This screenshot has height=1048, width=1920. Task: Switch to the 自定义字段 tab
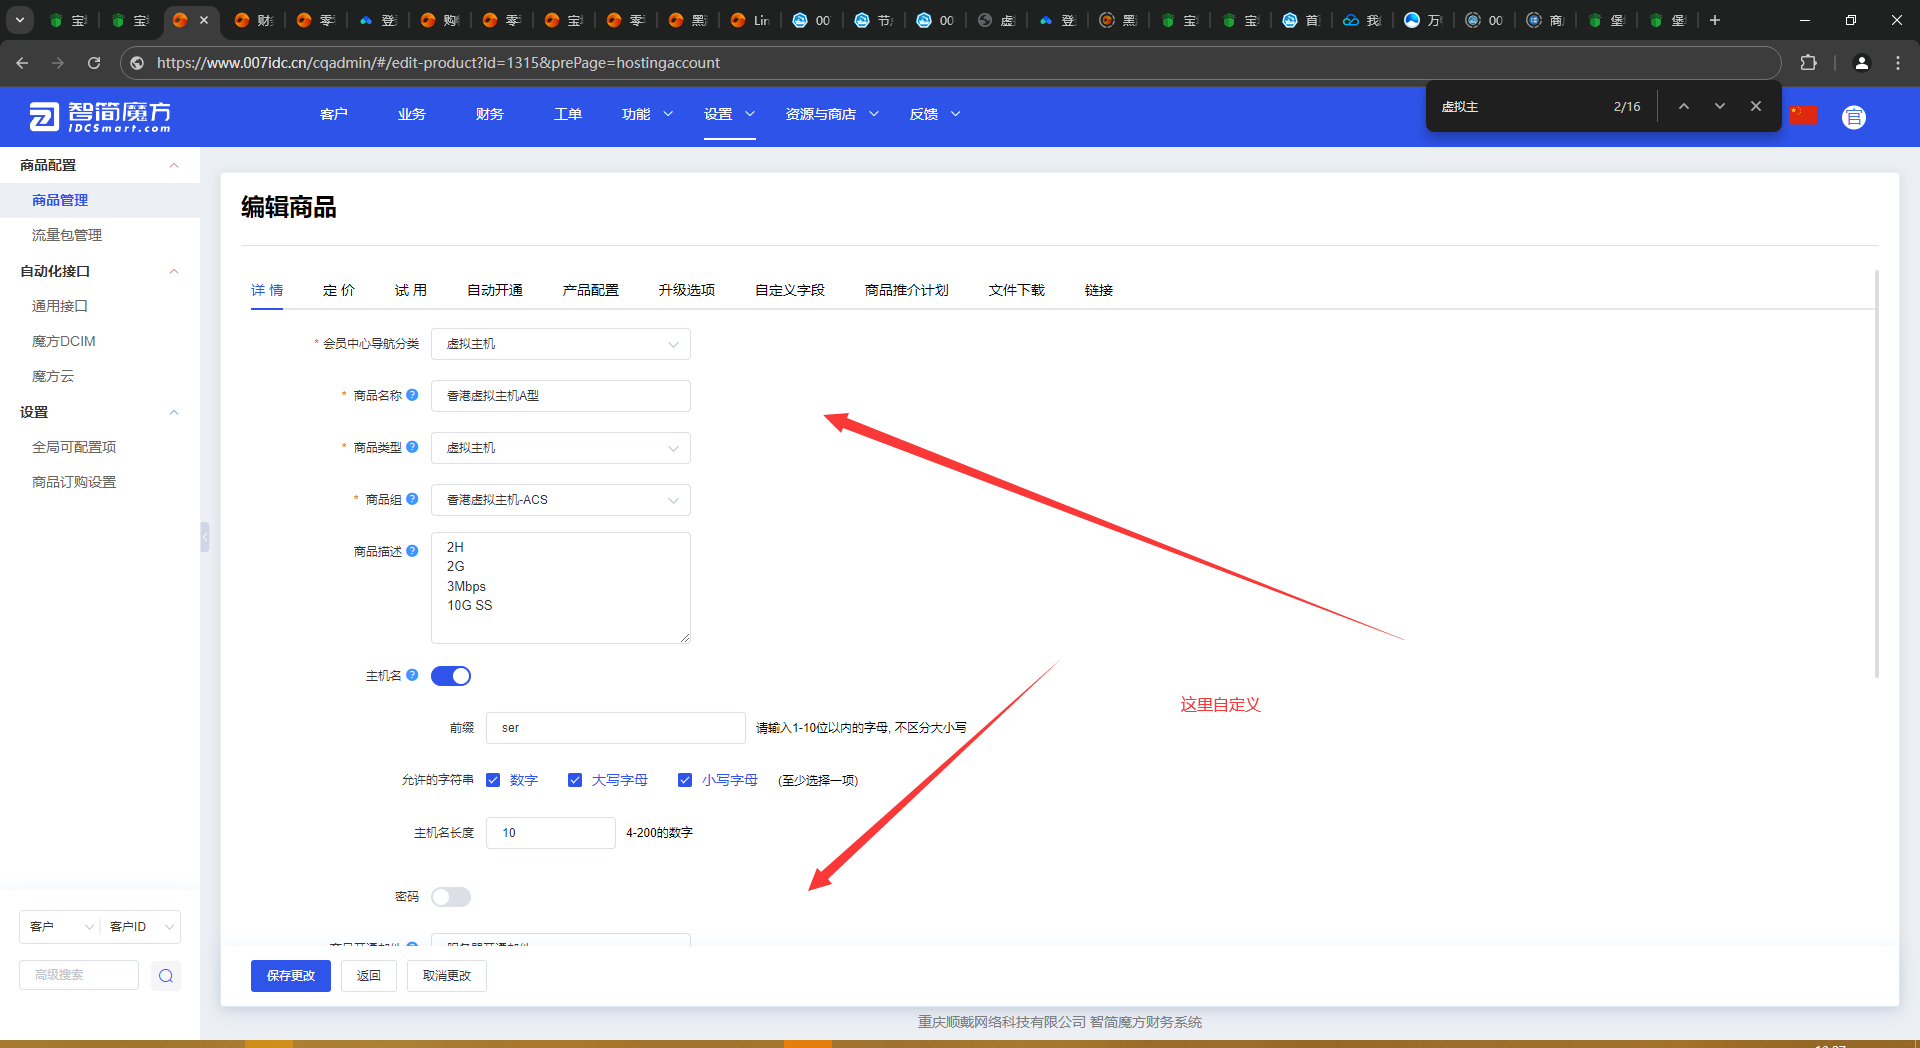point(790,290)
